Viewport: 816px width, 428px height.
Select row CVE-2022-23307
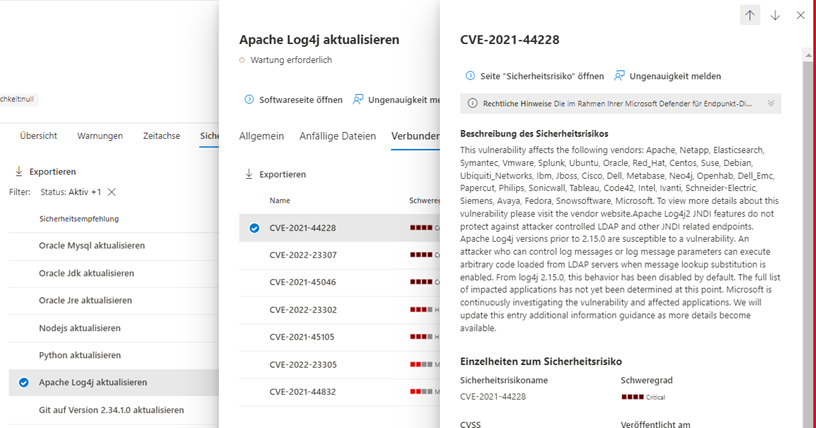[339, 255]
